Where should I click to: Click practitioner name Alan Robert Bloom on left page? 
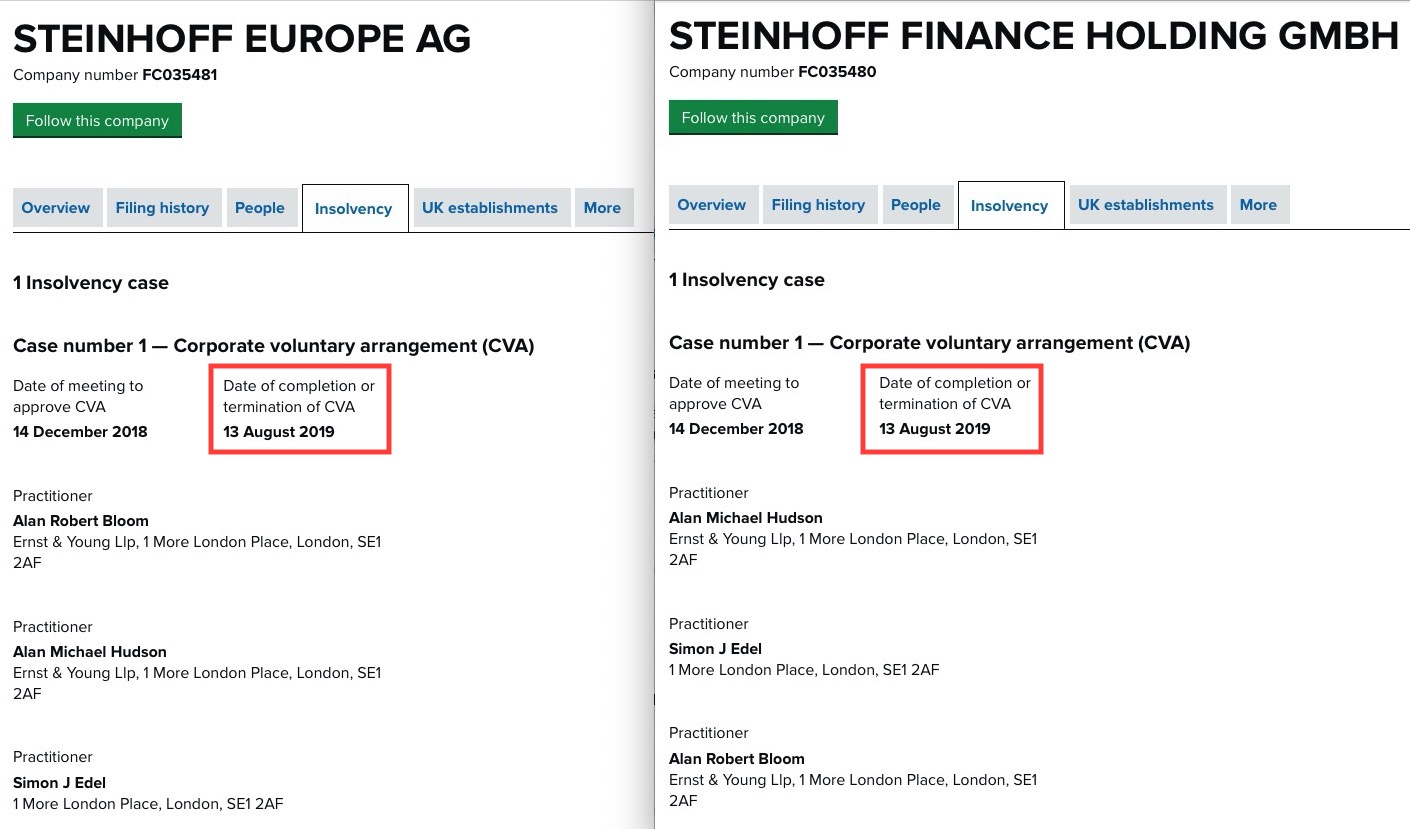coord(80,521)
